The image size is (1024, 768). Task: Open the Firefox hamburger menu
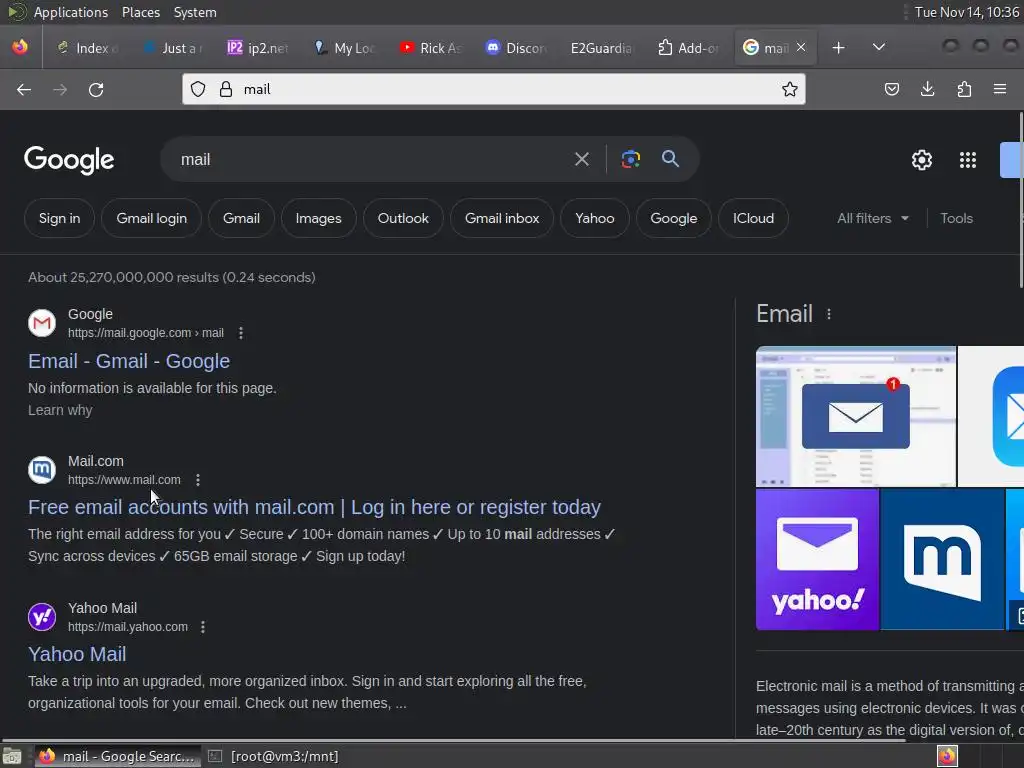(1000, 89)
